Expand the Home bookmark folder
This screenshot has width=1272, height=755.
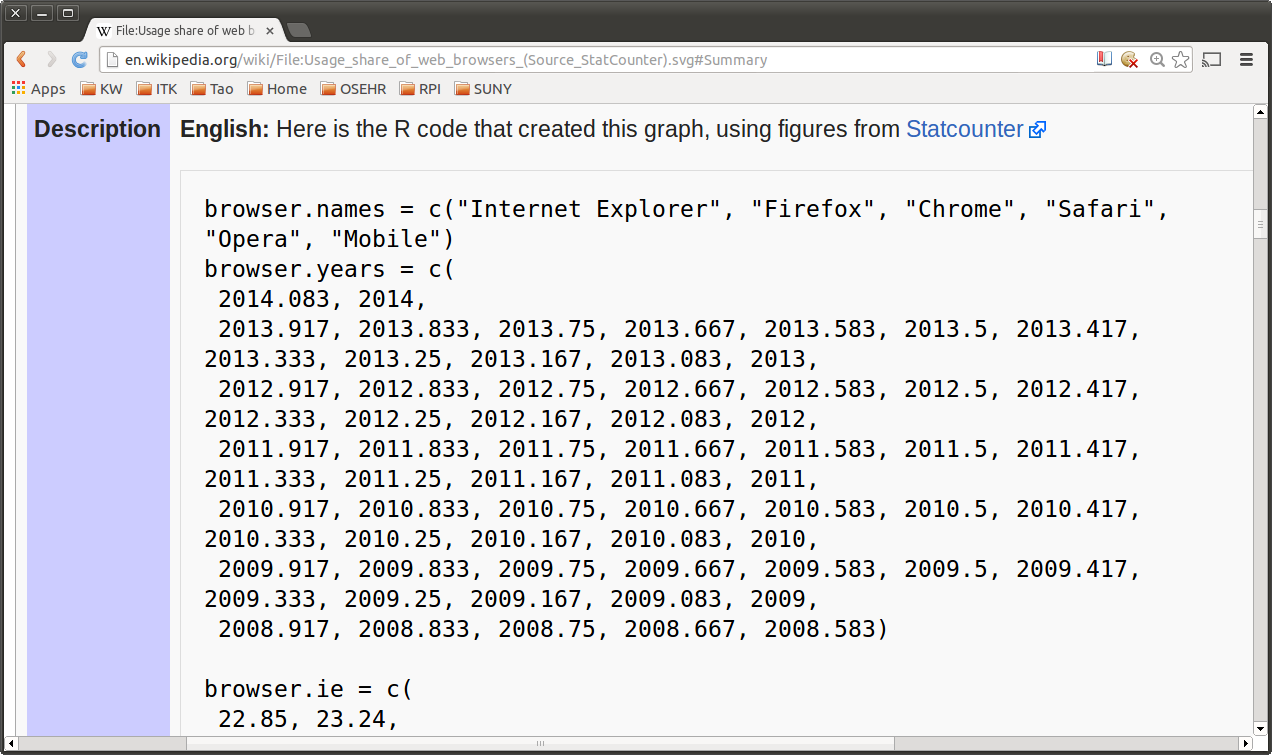click(x=277, y=89)
